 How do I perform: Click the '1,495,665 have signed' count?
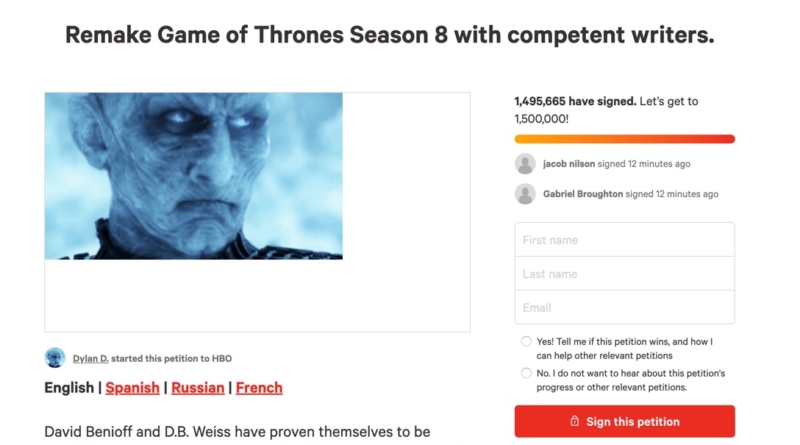tap(574, 102)
